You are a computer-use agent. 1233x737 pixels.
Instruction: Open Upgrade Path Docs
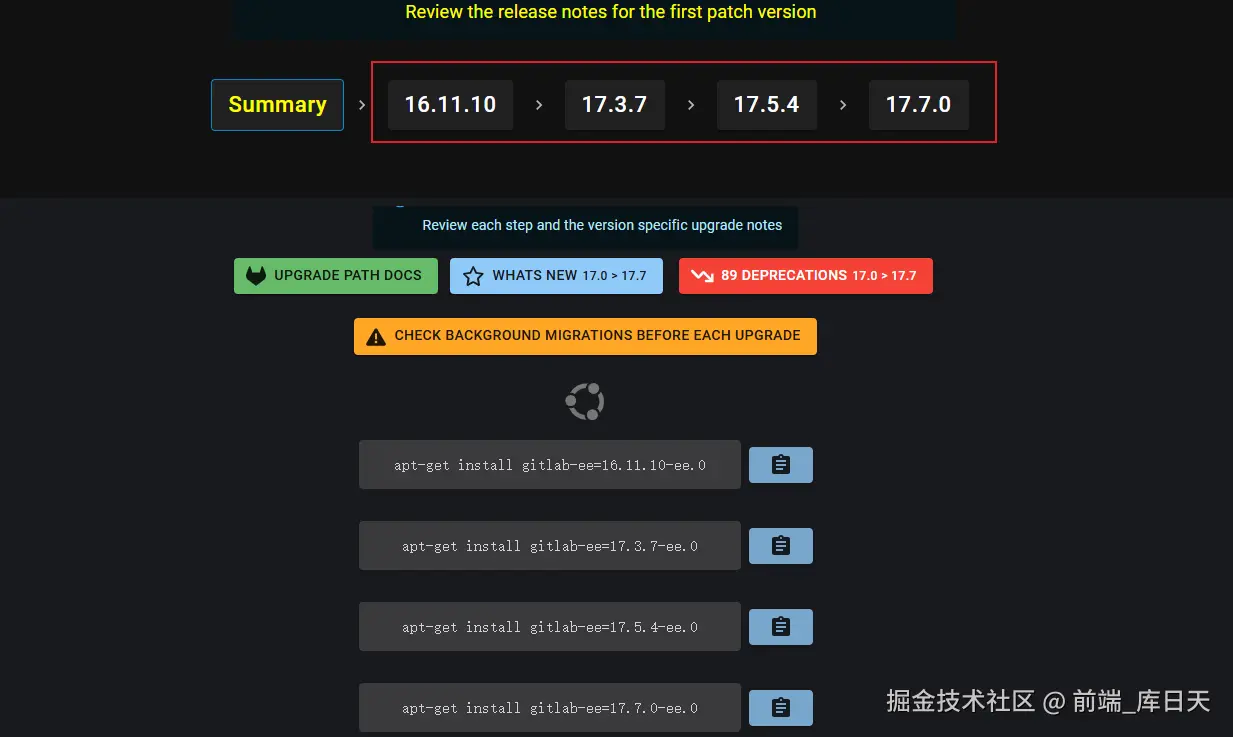pos(336,276)
